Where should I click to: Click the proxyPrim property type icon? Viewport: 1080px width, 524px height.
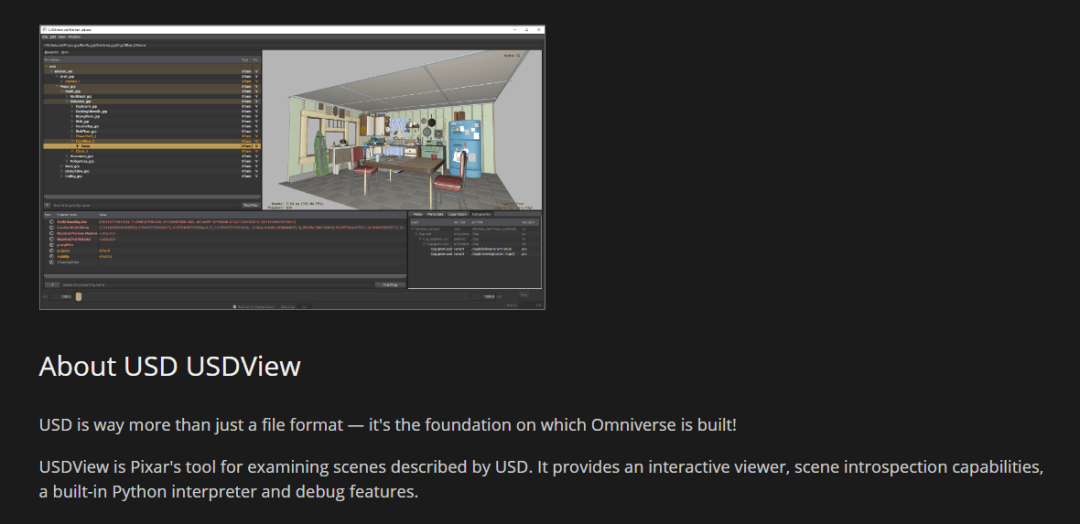(x=51, y=247)
